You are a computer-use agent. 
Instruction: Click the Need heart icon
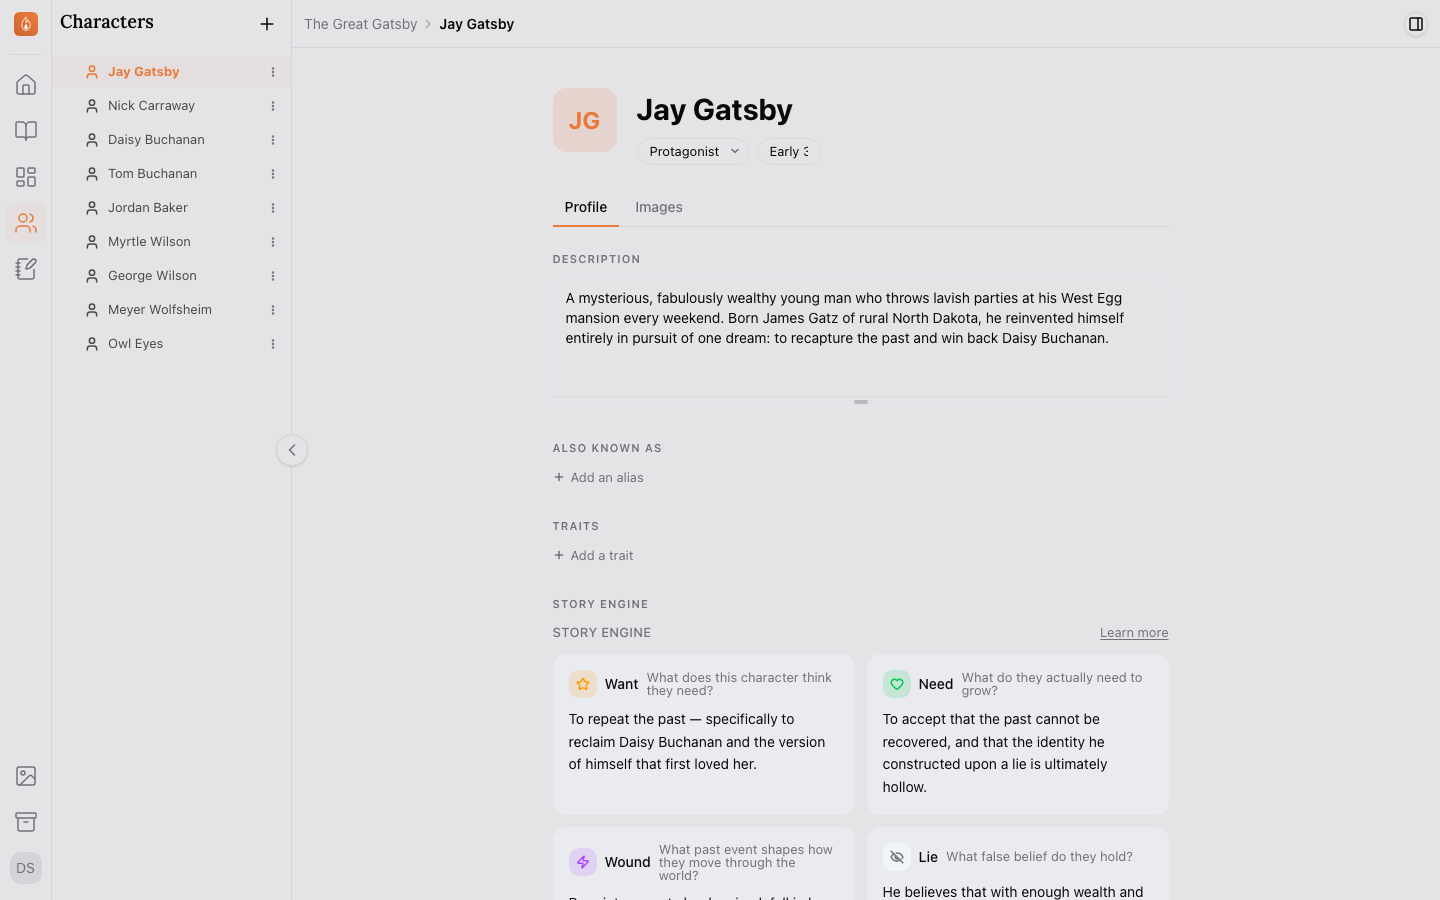click(897, 684)
